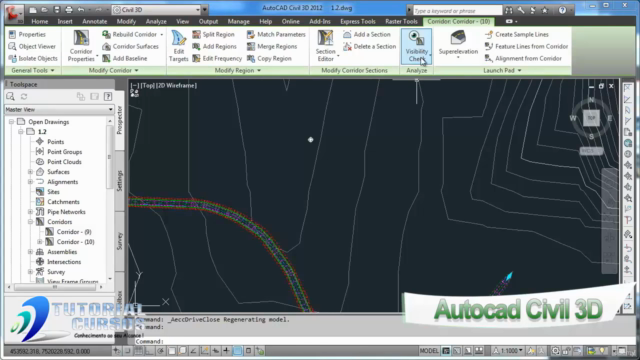Open Object Viewer

point(32,47)
